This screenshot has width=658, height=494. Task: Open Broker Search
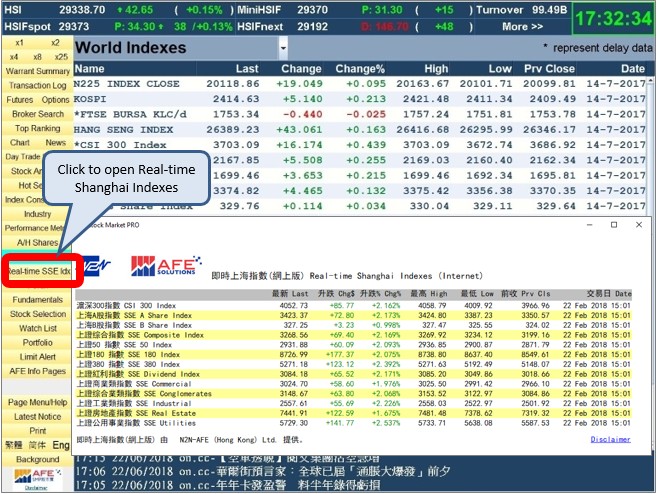coord(38,114)
